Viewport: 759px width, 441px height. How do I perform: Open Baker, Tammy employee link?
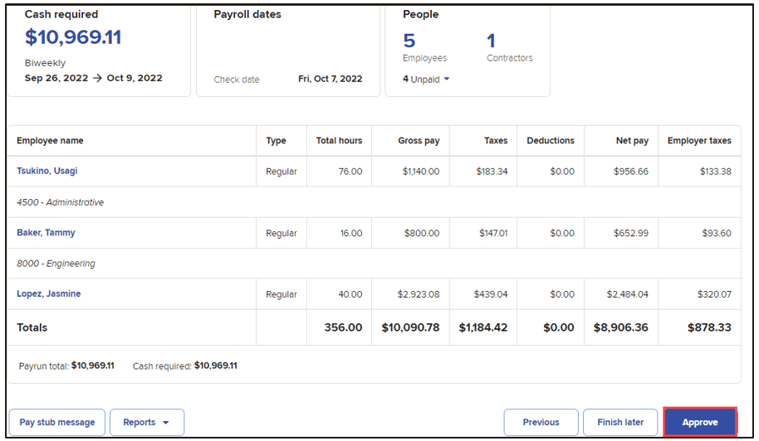pos(46,232)
